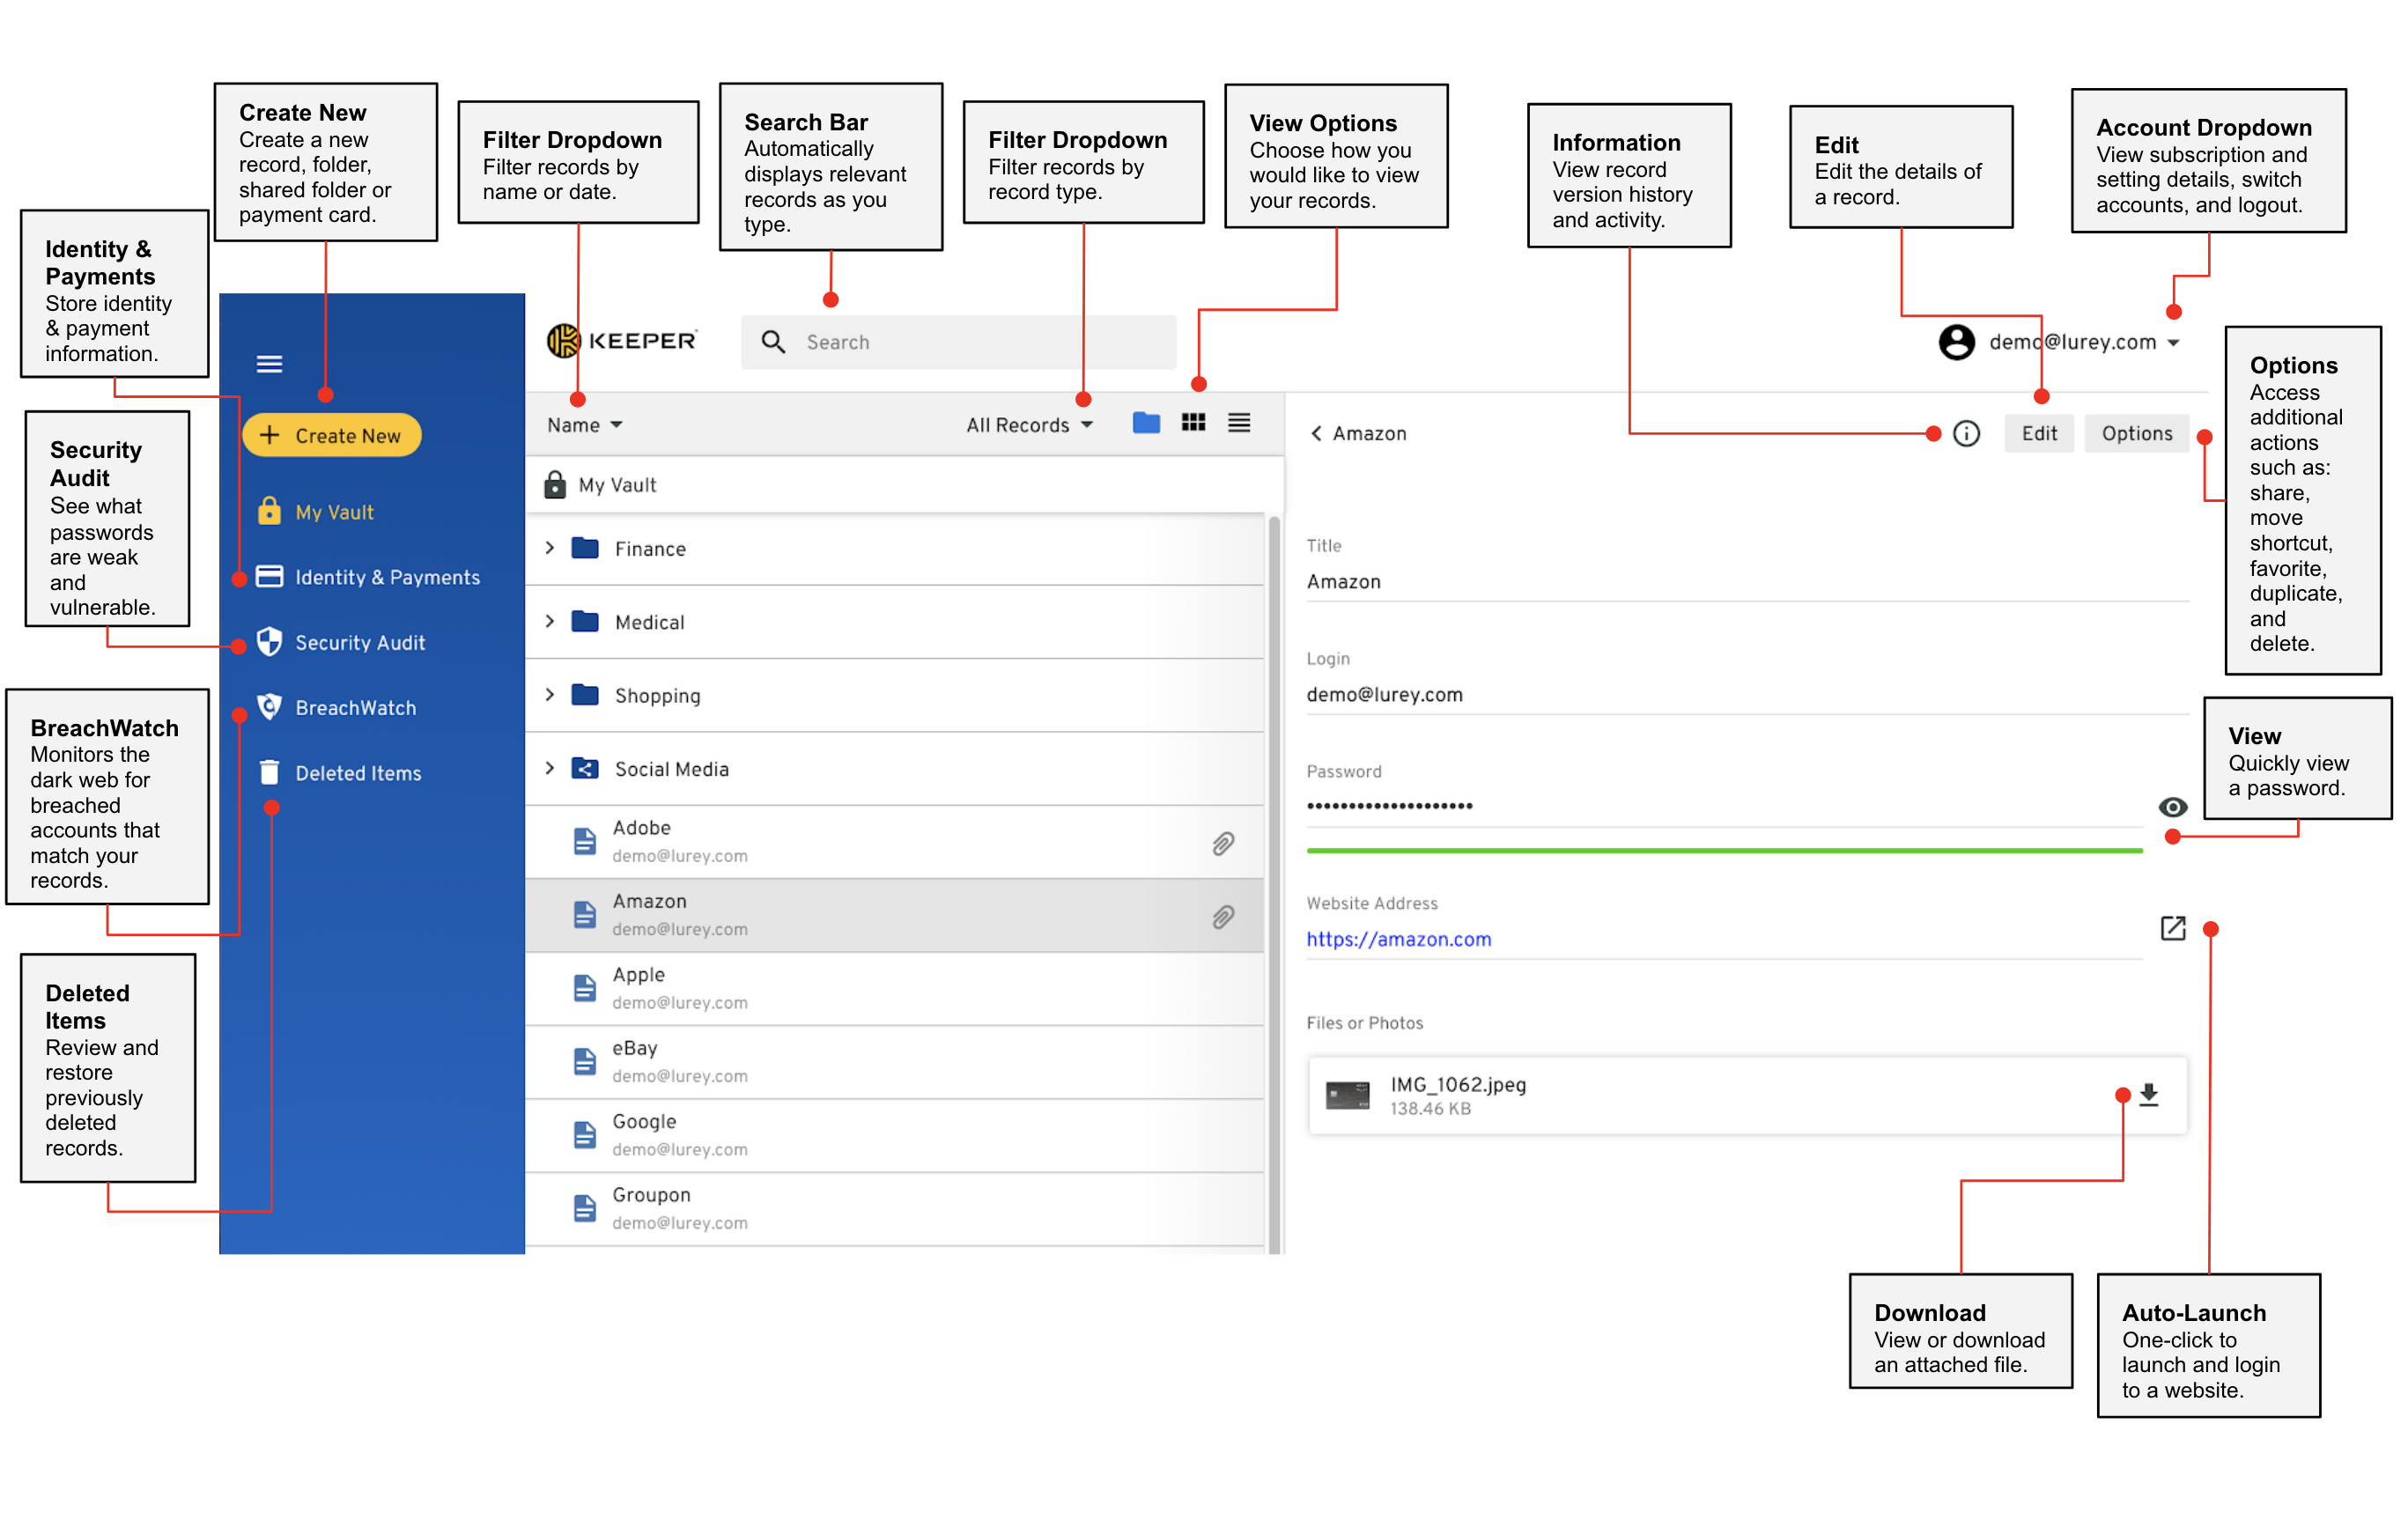This screenshot has width=2408, height=1520.
Task: Click the Options button
Action: point(2137,433)
